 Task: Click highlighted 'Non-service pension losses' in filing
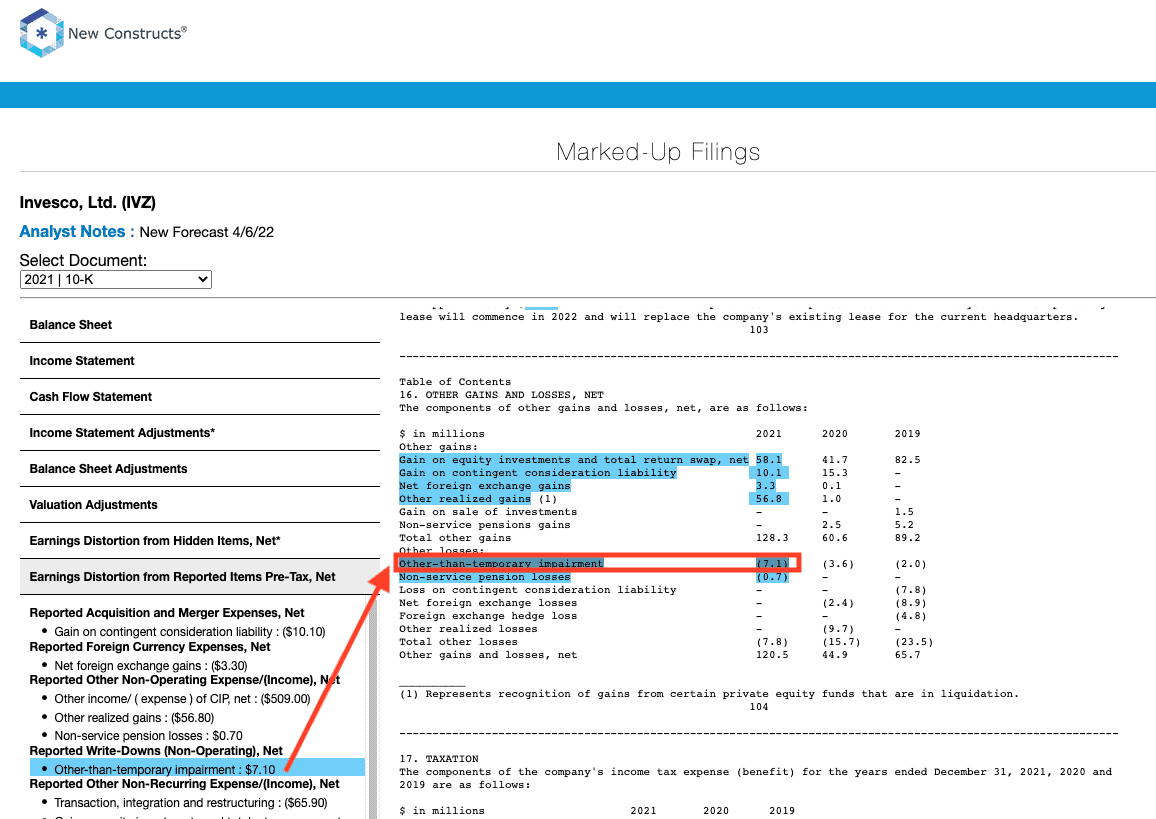[484, 577]
